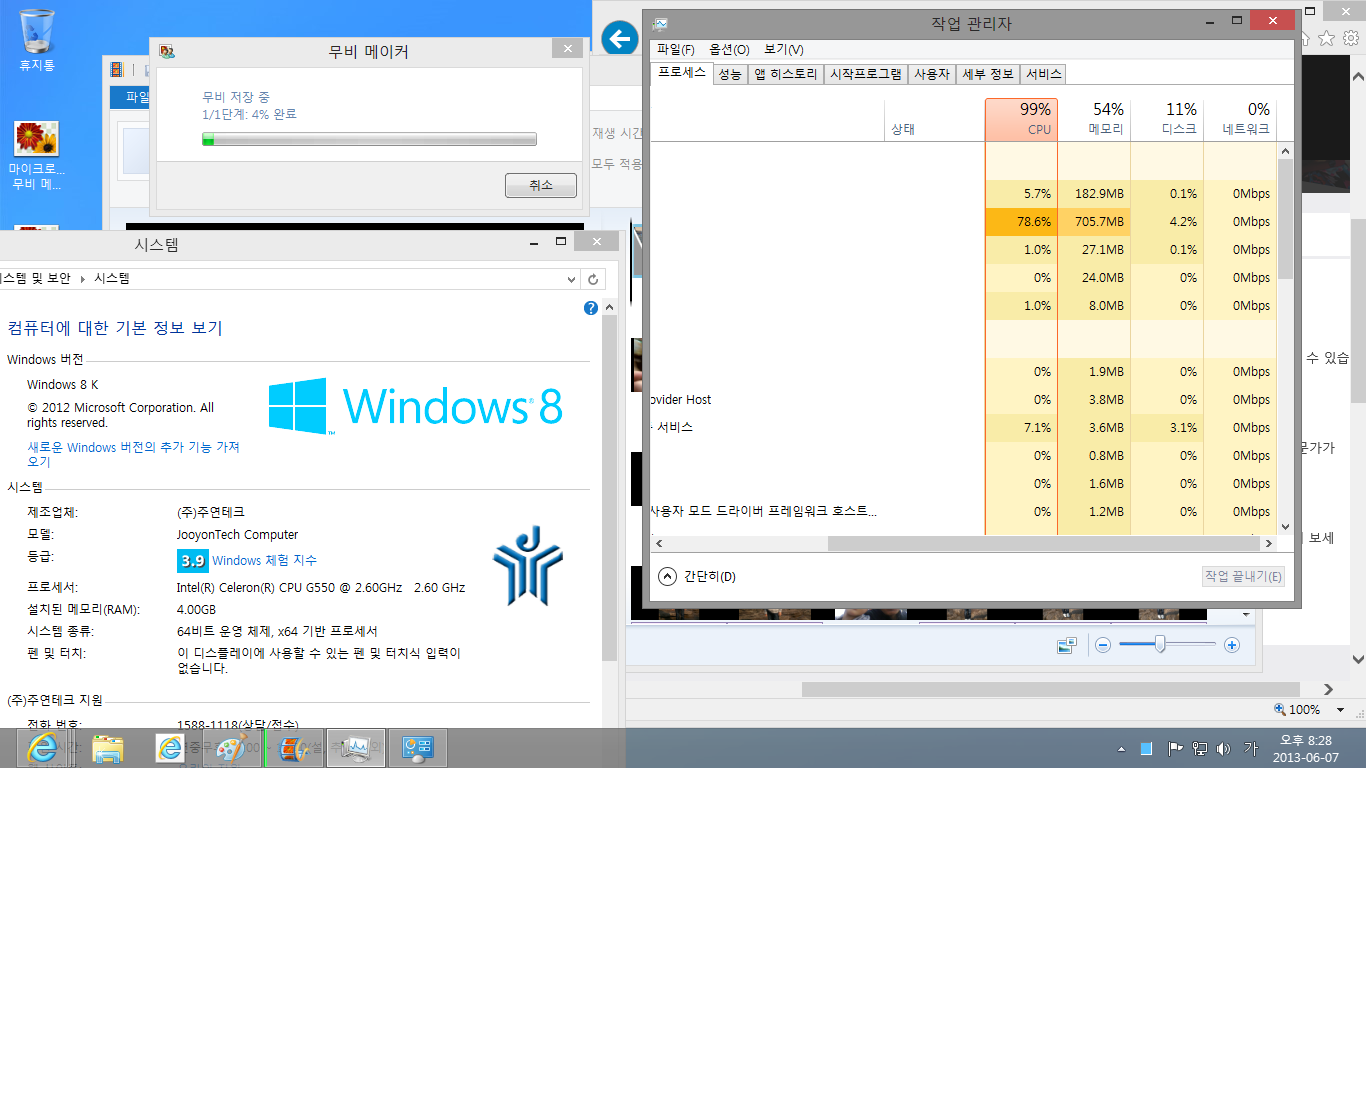The width and height of the screenshot is (1366, 1120).
Task: Switch to Paint on the taskbar
Action: (x=232, y=748)
